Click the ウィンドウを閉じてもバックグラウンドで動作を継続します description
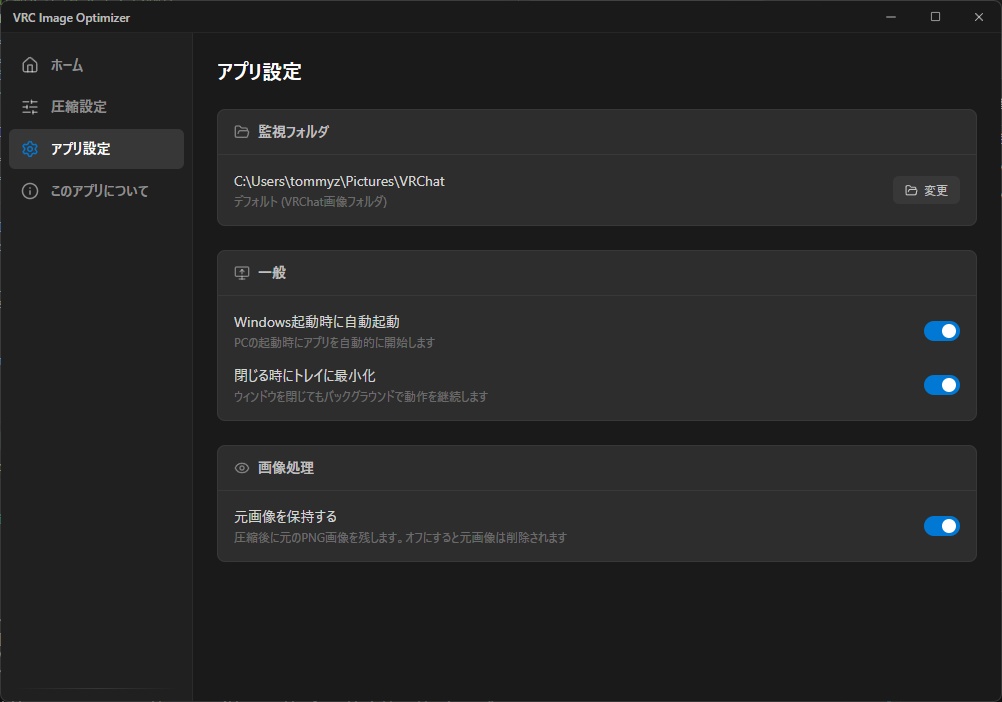 tap(361, 397)
